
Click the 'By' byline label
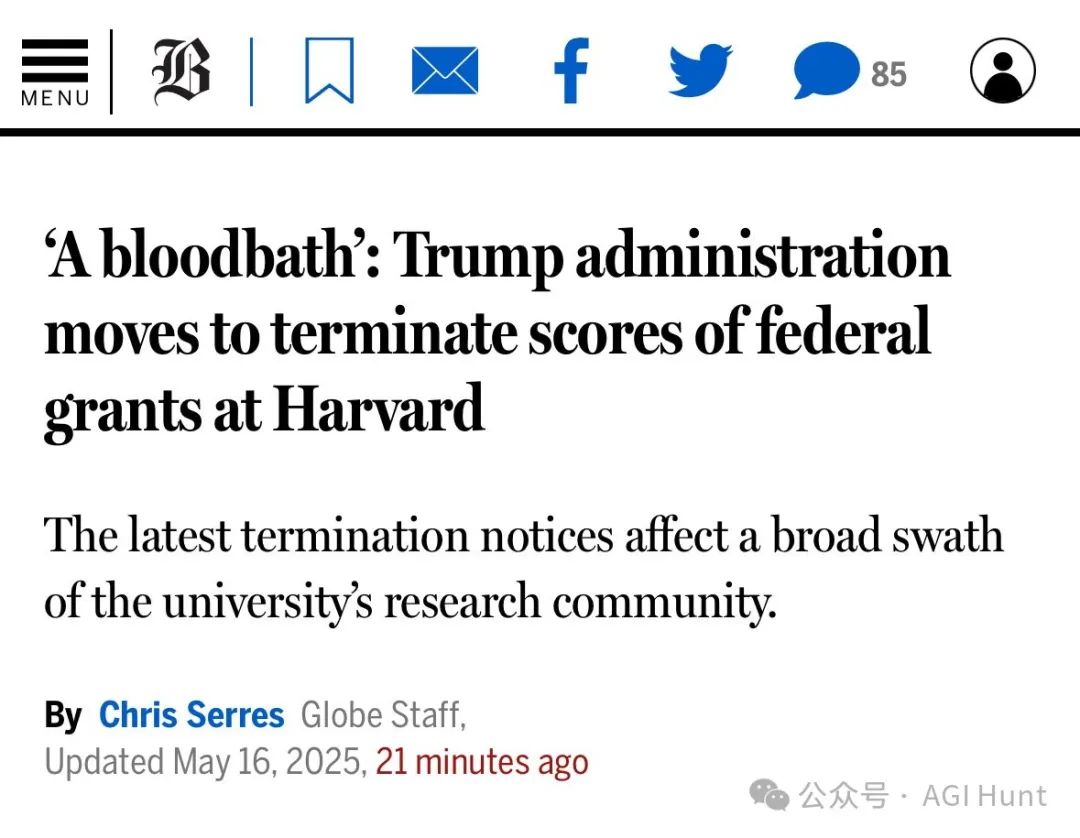click(63, 716)
